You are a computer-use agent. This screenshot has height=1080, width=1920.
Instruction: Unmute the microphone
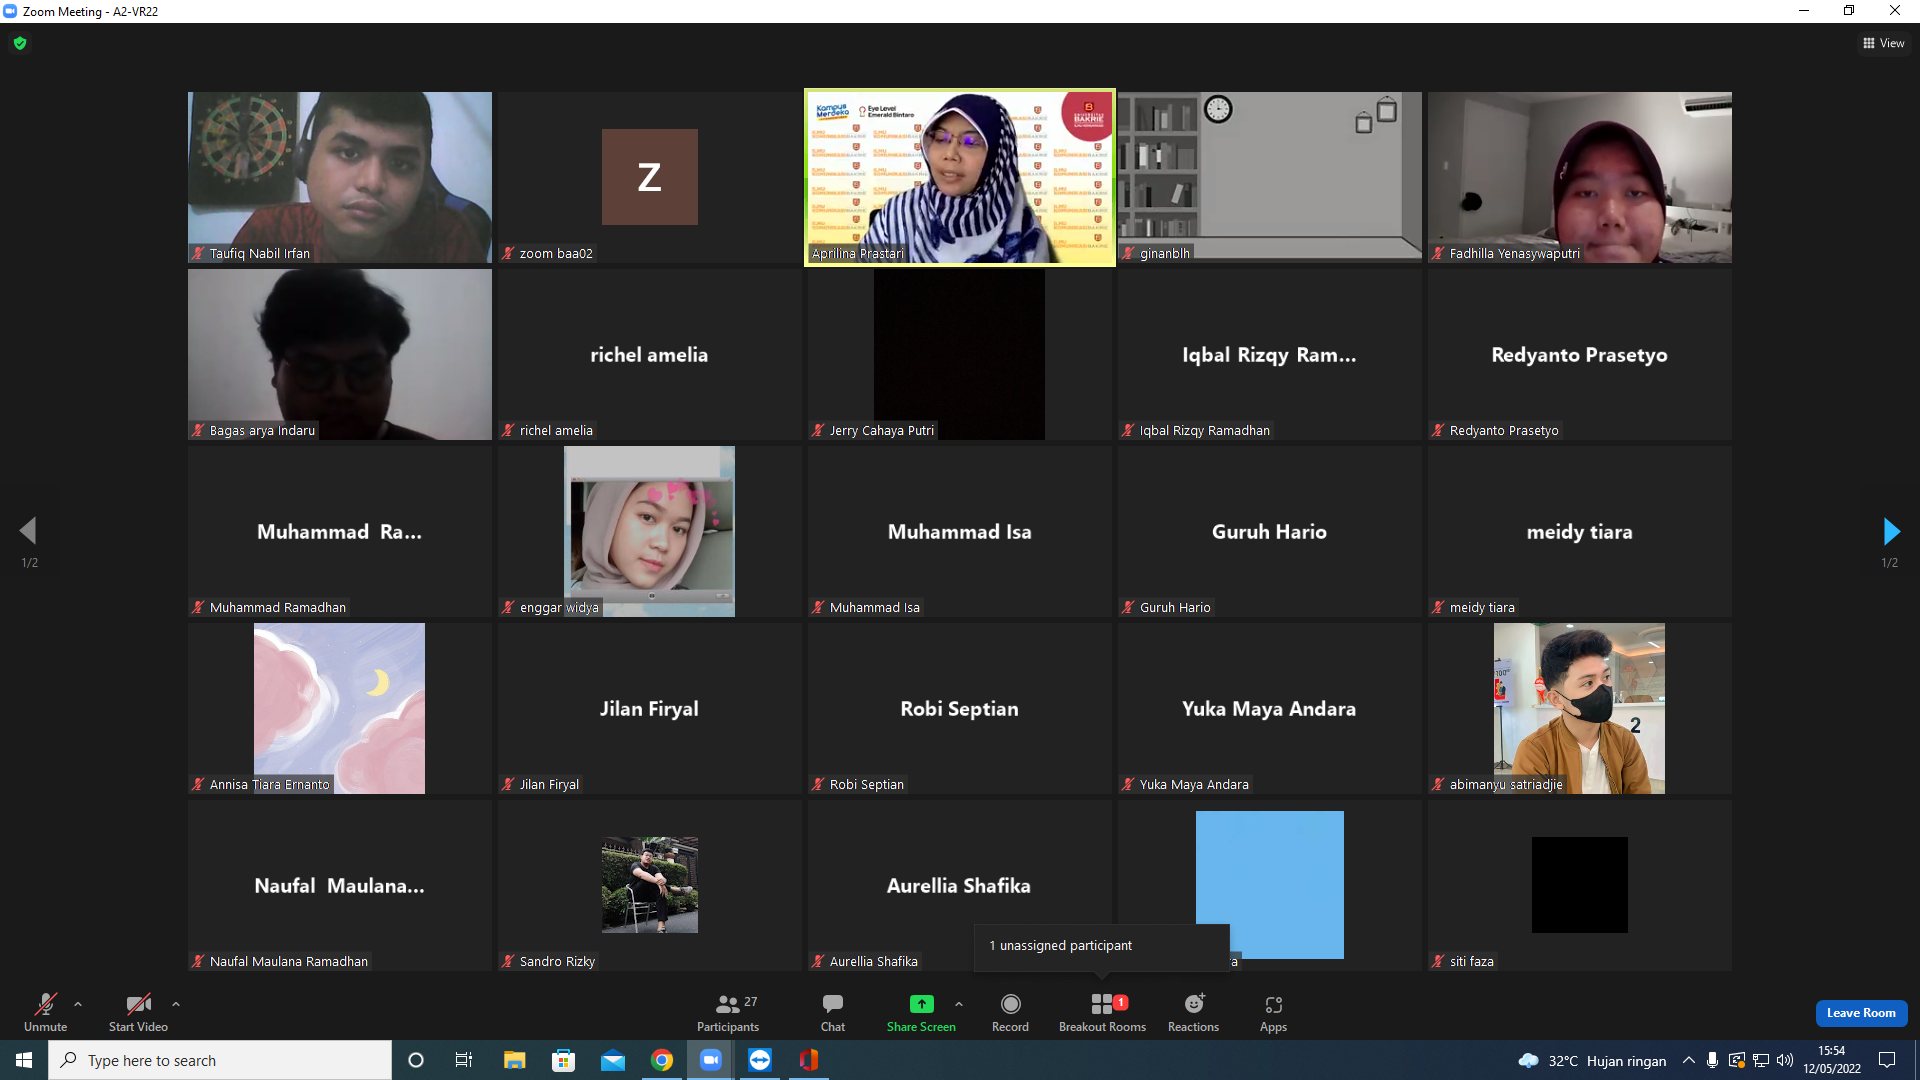click(46, 1012)
